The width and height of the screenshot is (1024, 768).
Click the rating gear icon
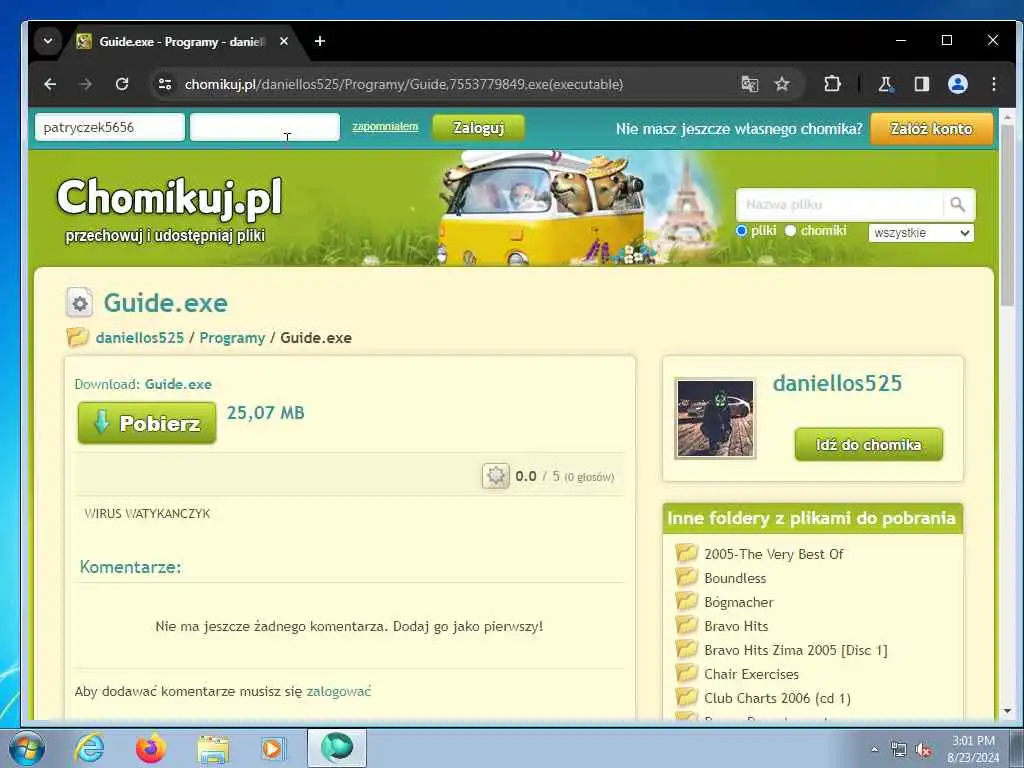[x=496, y=476]
